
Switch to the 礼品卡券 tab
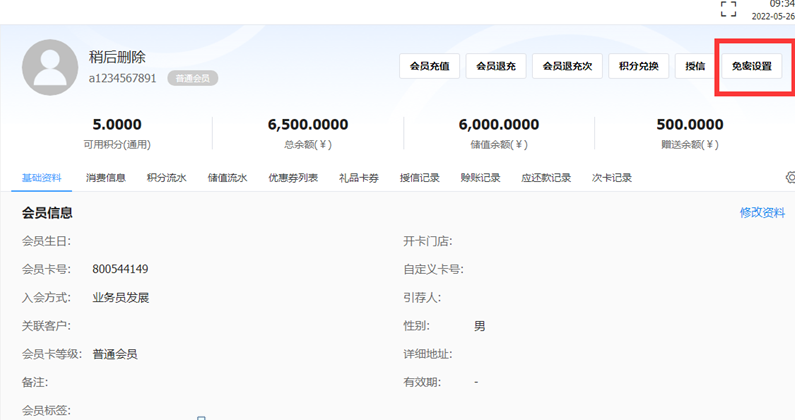[359, 178]
